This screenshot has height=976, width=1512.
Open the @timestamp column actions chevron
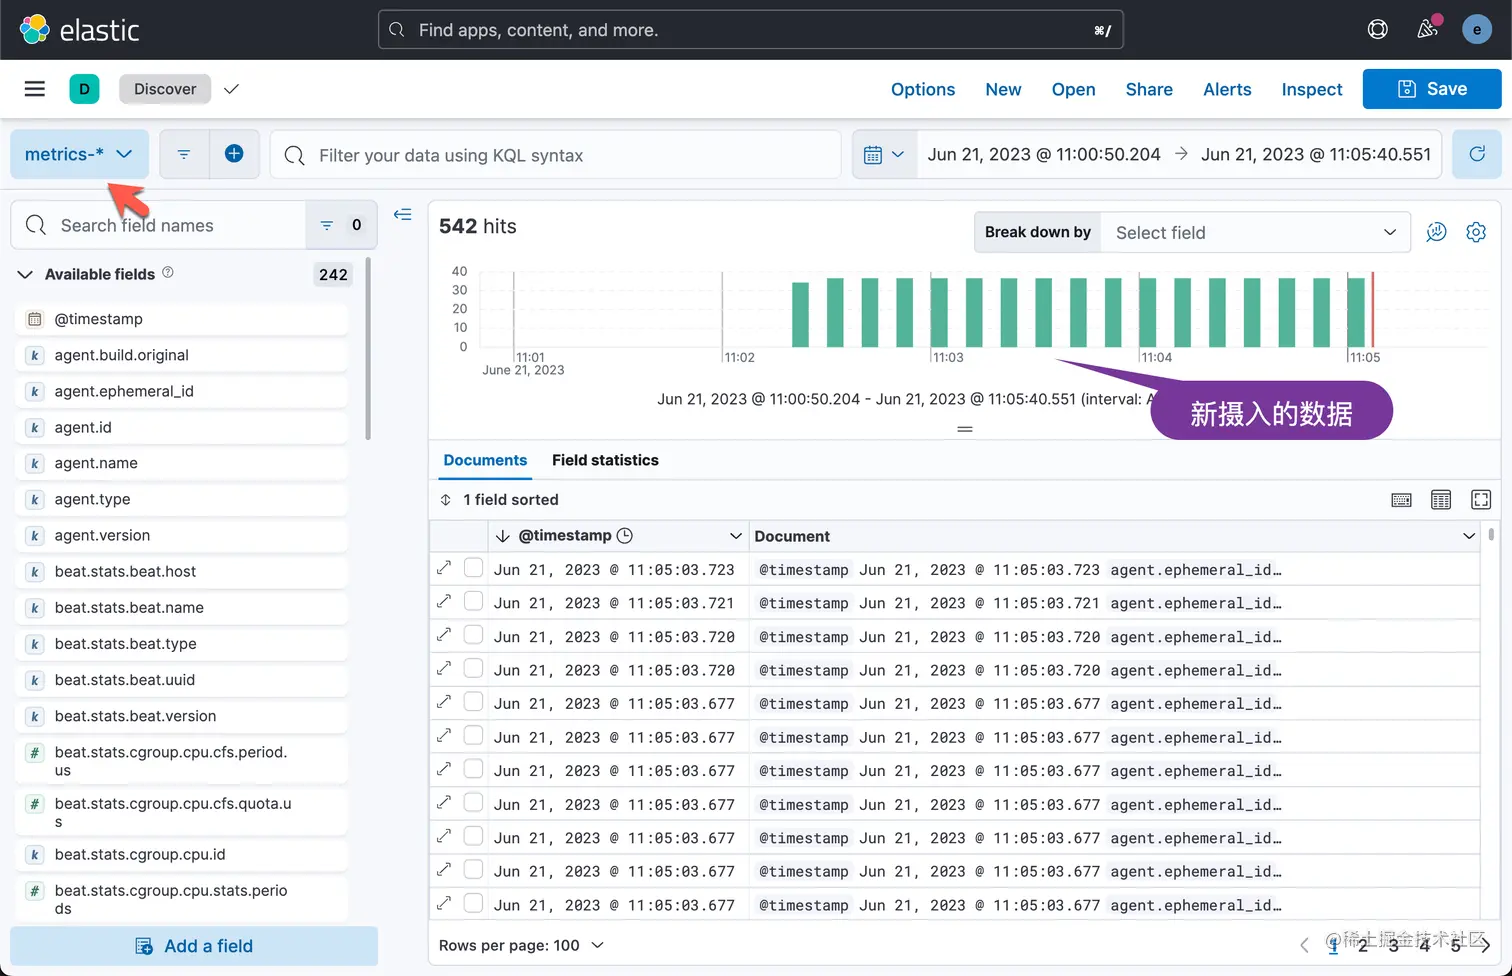[x=736, y=536]
